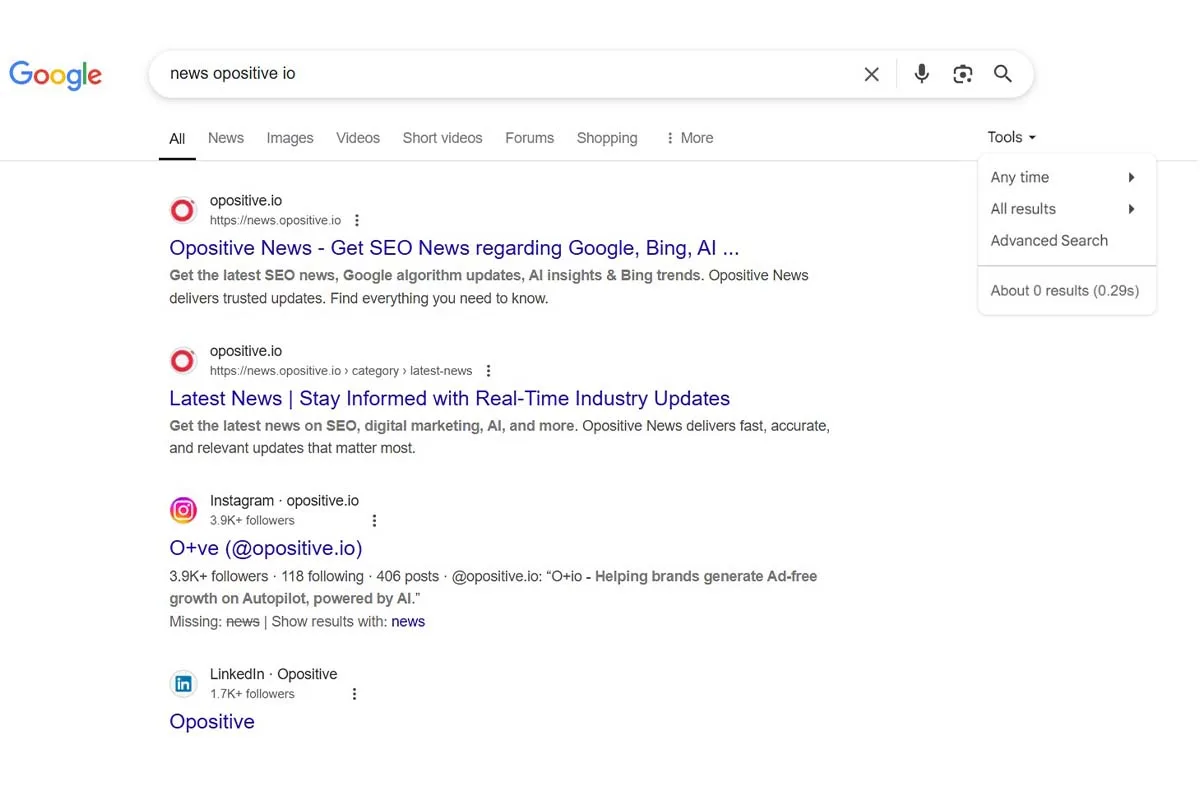Open 'Latest News | Stay Informed' result link
Image resolution: width=1200 pixels, height=800 pixels.
[x=449, y=398]
